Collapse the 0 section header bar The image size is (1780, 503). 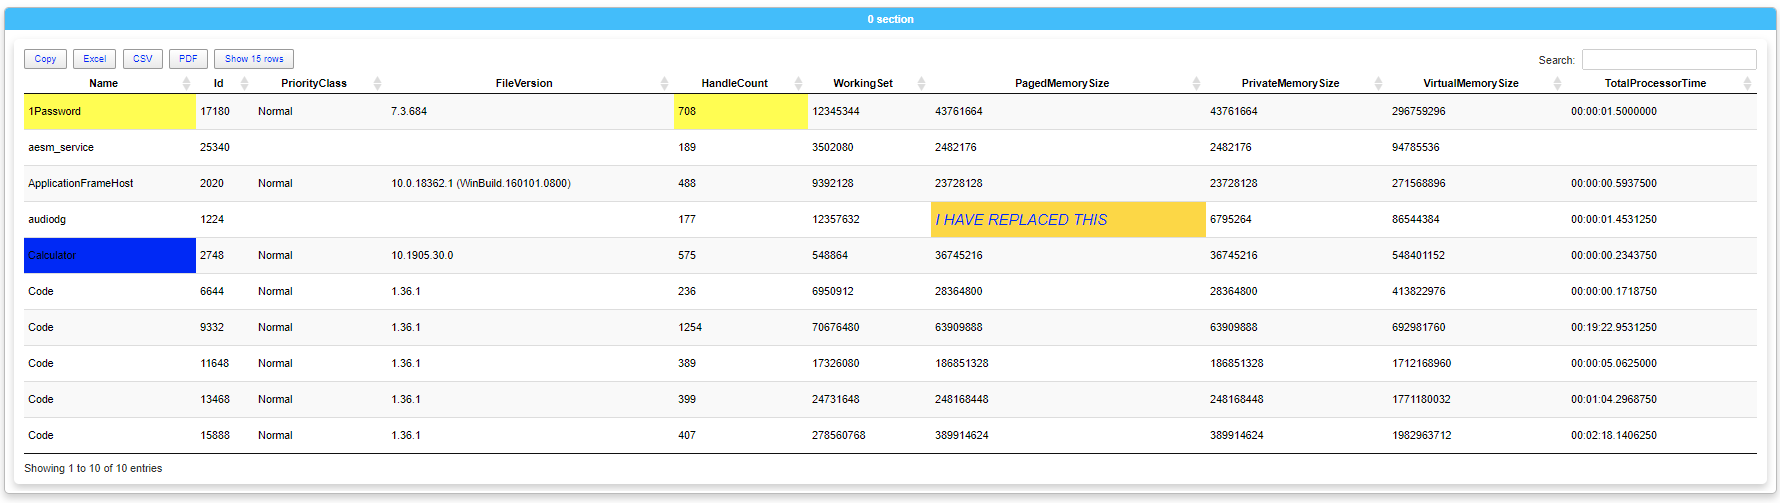(889, 19)
